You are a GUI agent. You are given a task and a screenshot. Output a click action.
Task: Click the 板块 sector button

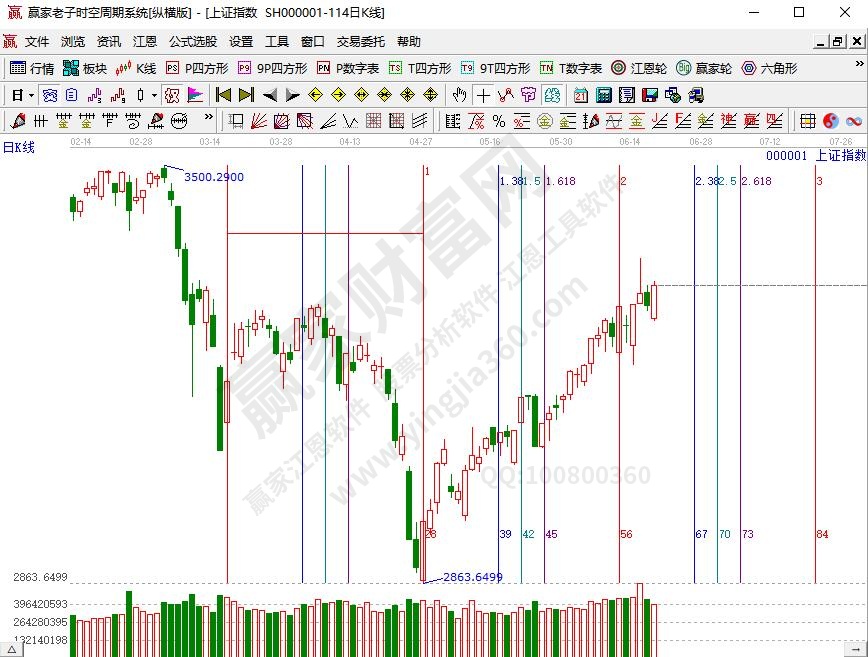tap(84, 69)
